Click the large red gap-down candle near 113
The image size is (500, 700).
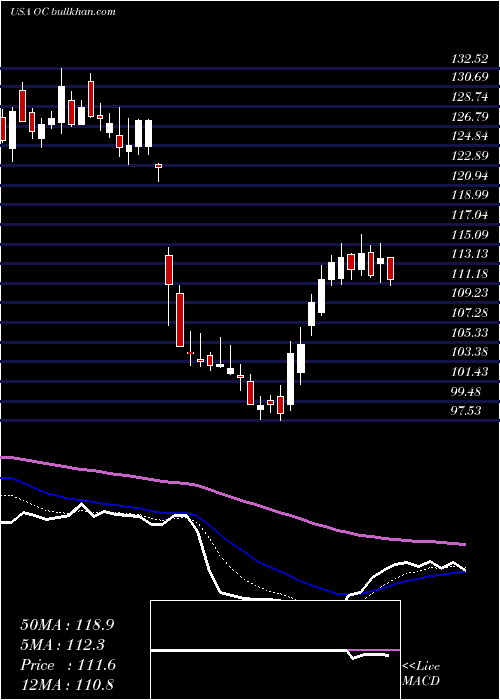pos(169,270)
